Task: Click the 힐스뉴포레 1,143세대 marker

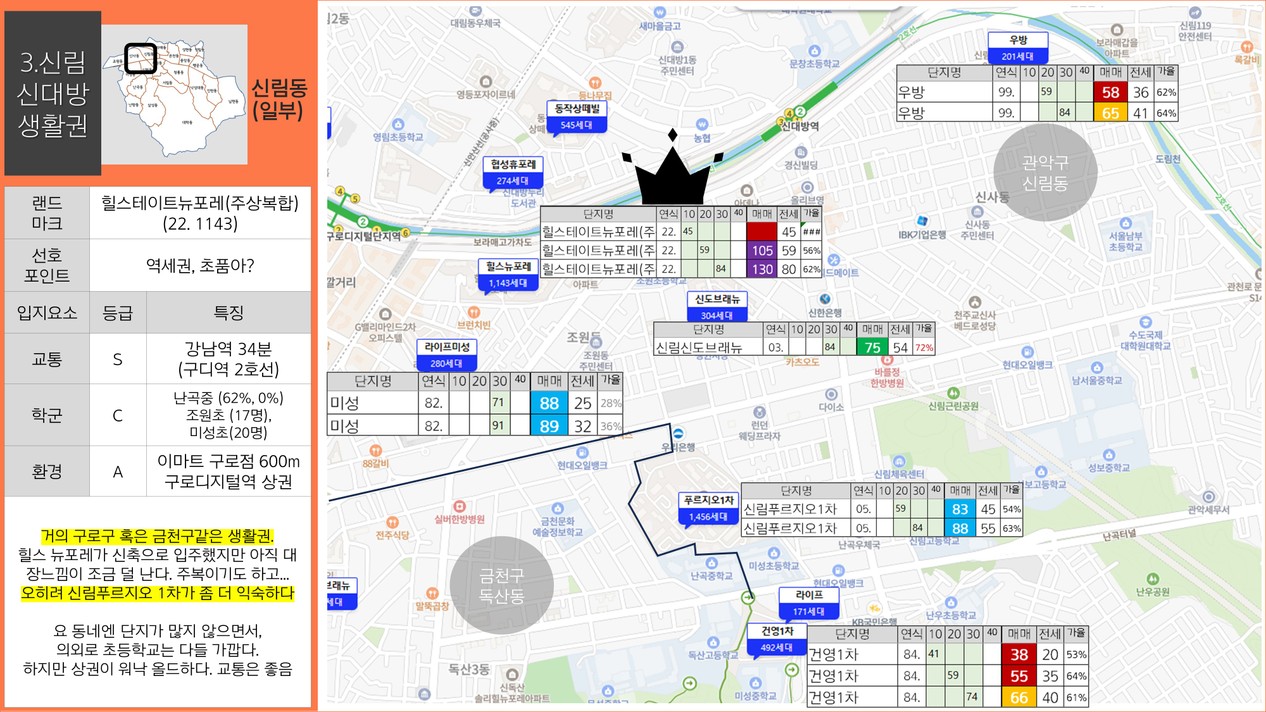Action: [x=508, y=275]
